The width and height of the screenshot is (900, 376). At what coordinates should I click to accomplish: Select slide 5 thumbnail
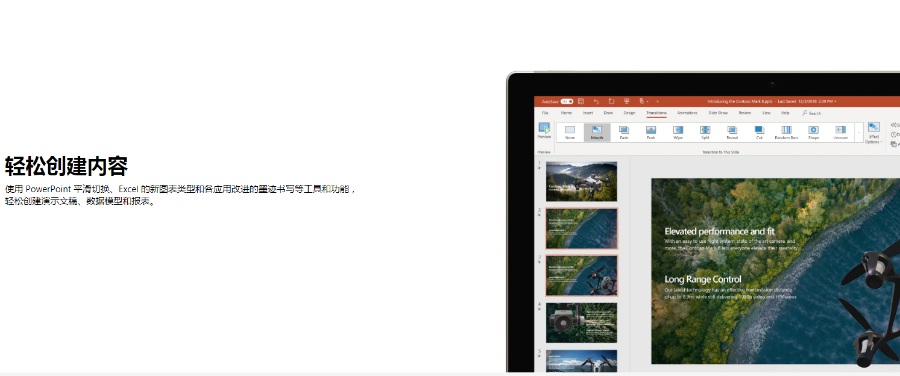(581, 361)
